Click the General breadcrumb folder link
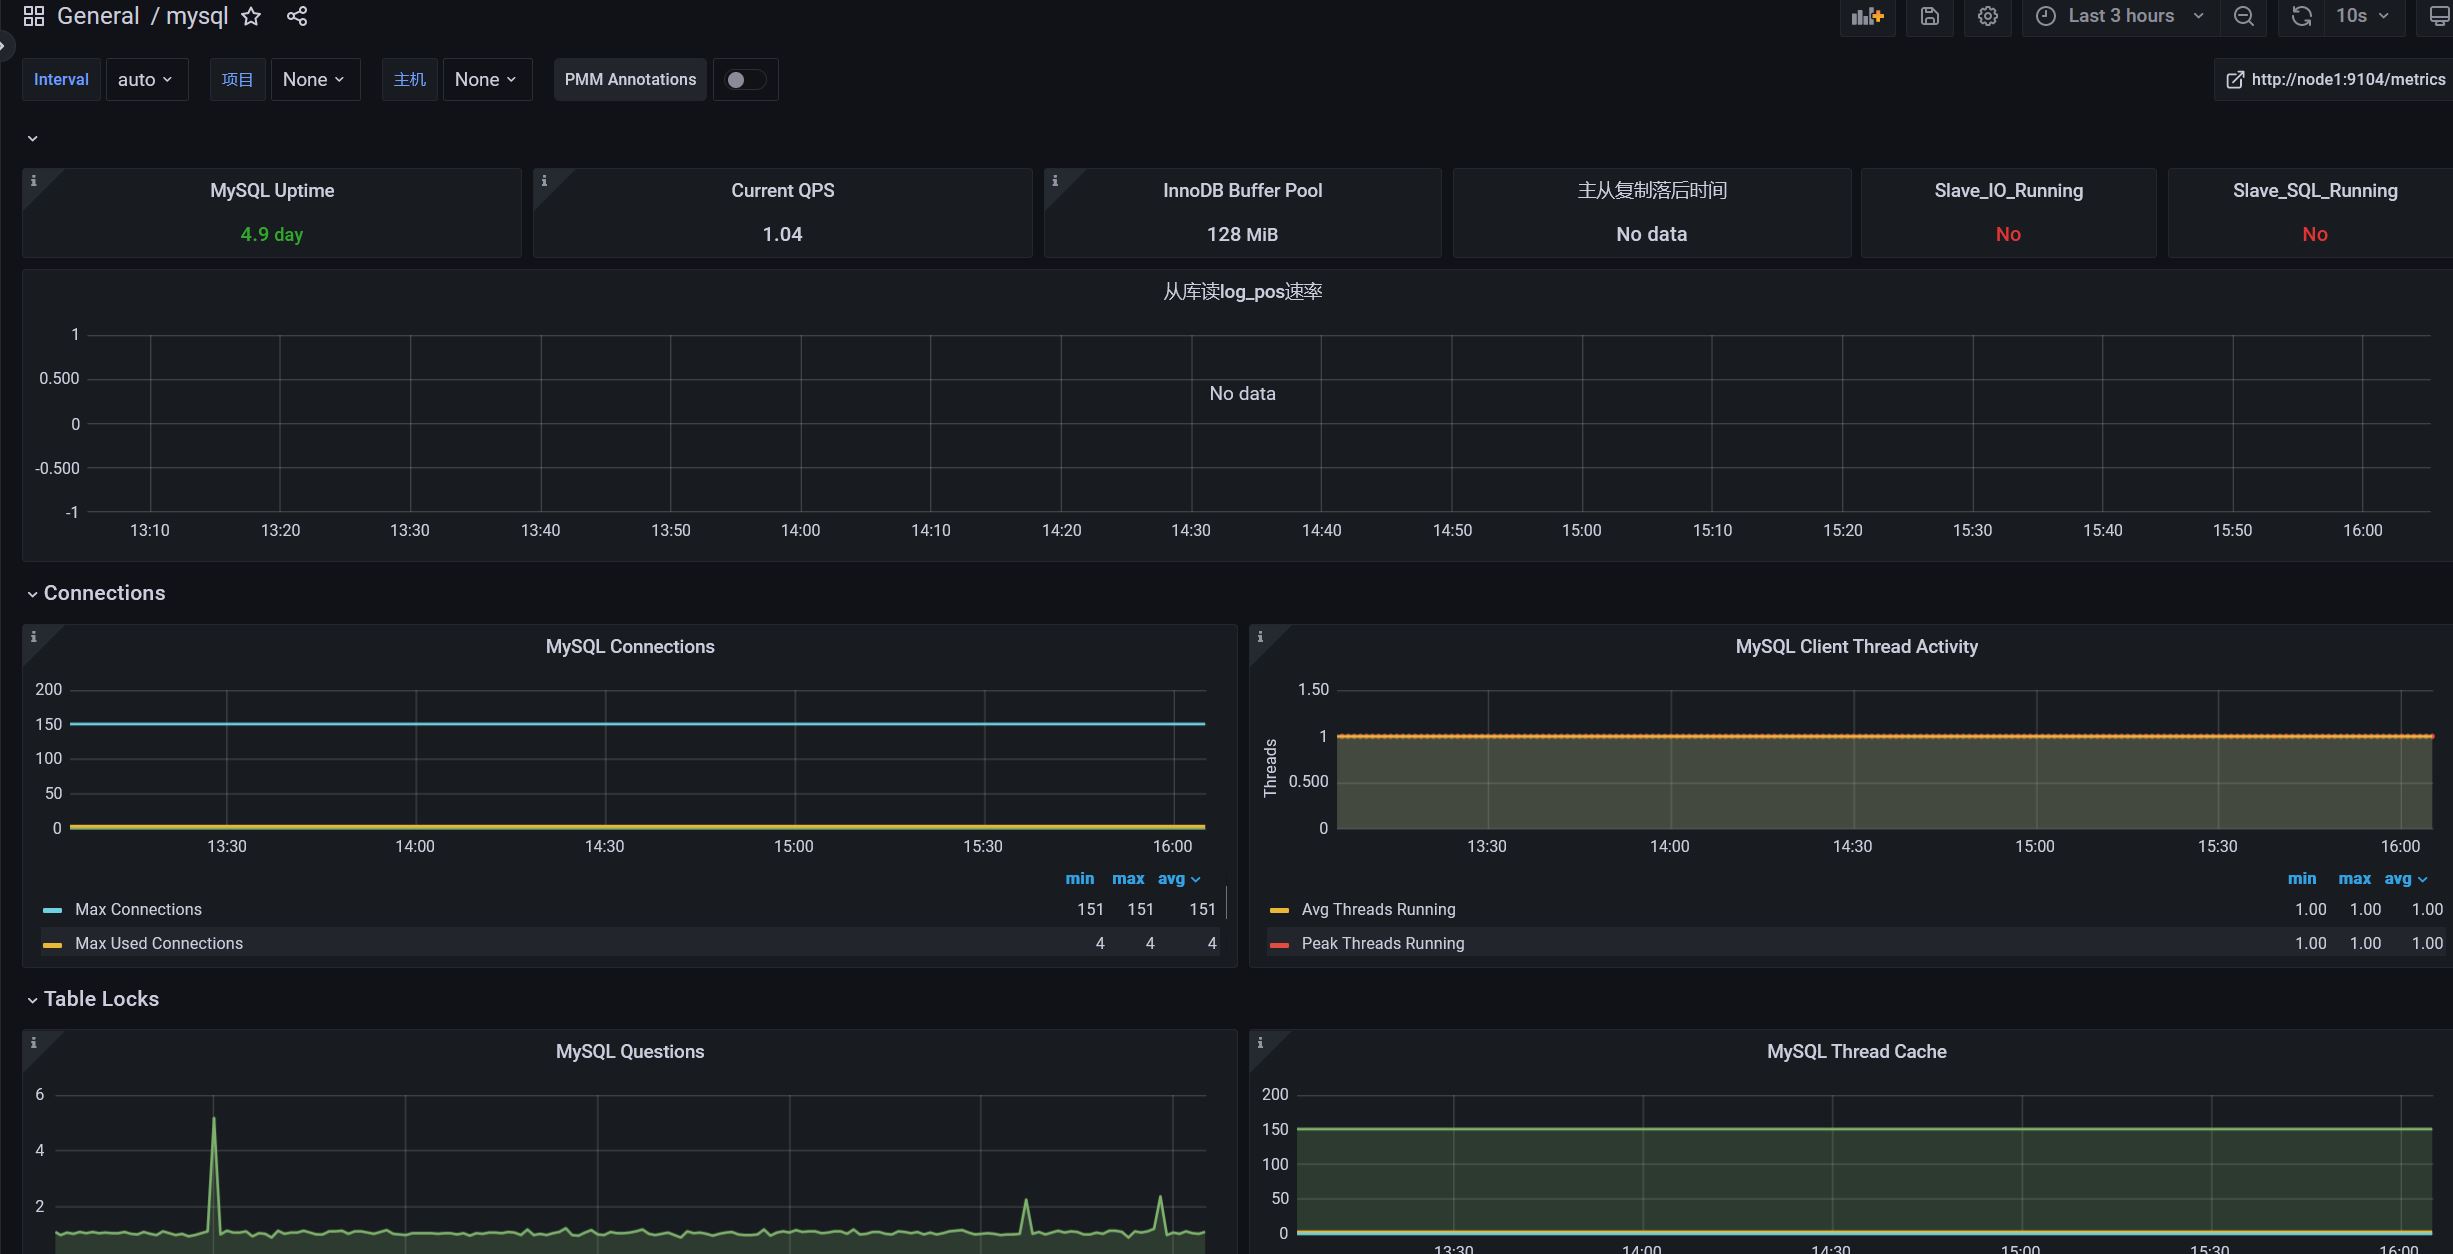 pyautogui.click(x=98, y=16)
